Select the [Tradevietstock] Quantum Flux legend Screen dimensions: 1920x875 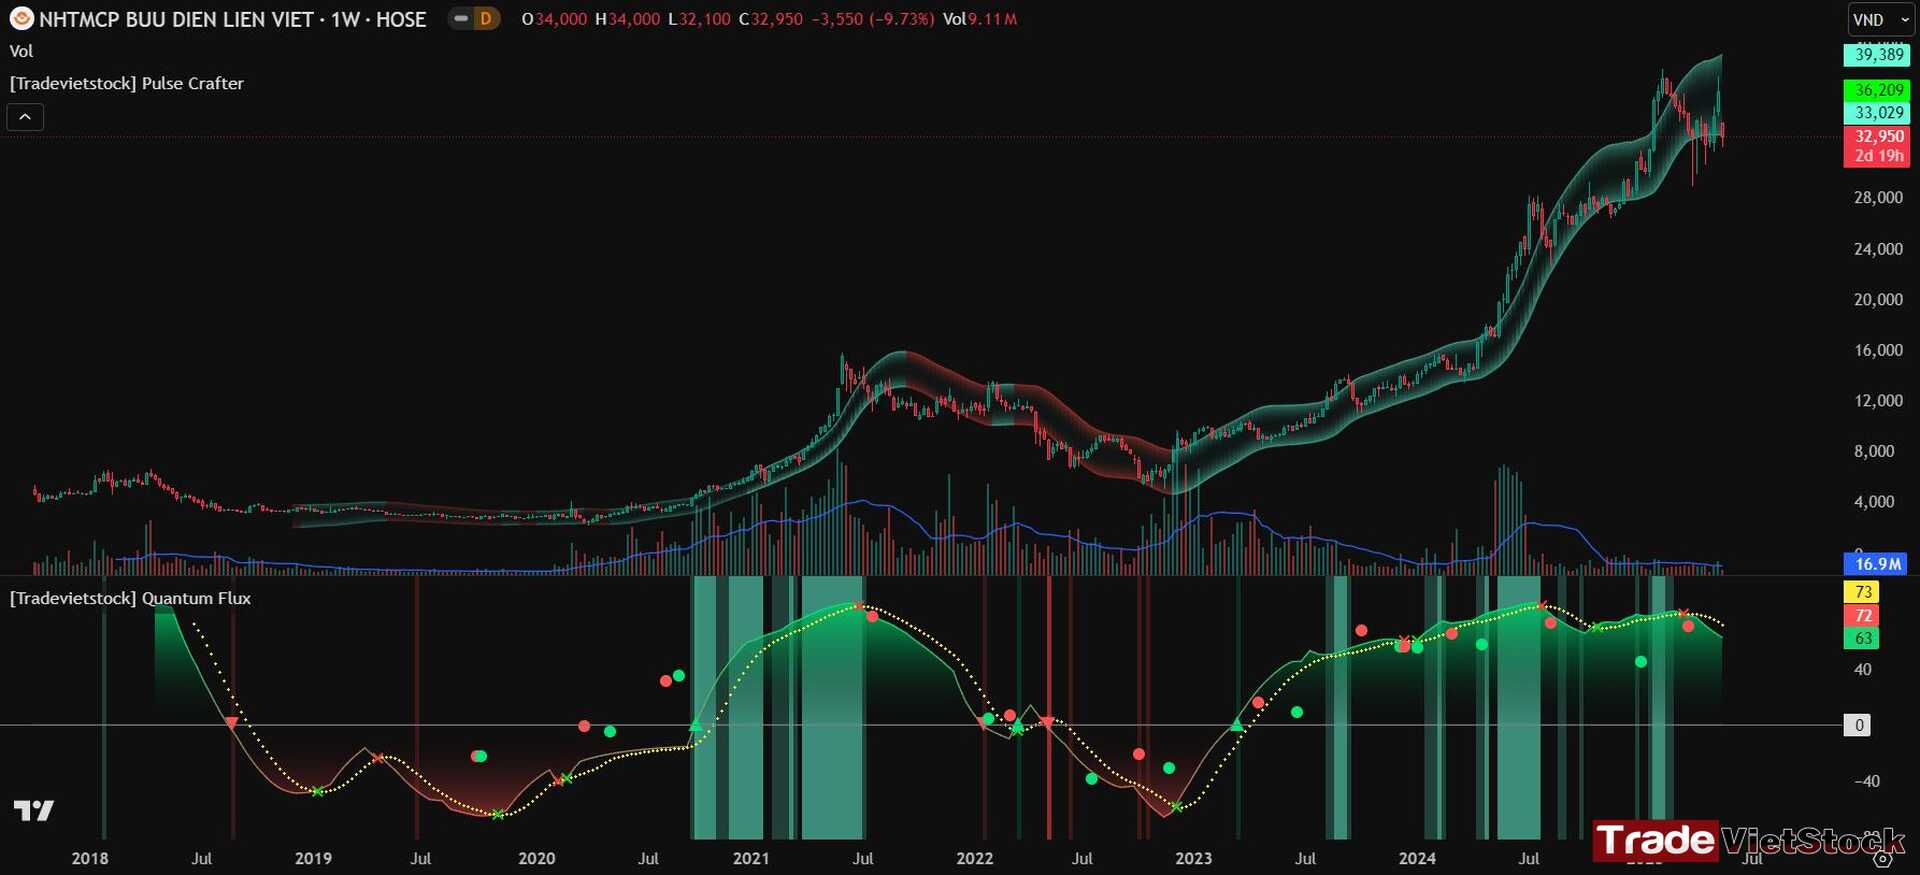130,598
